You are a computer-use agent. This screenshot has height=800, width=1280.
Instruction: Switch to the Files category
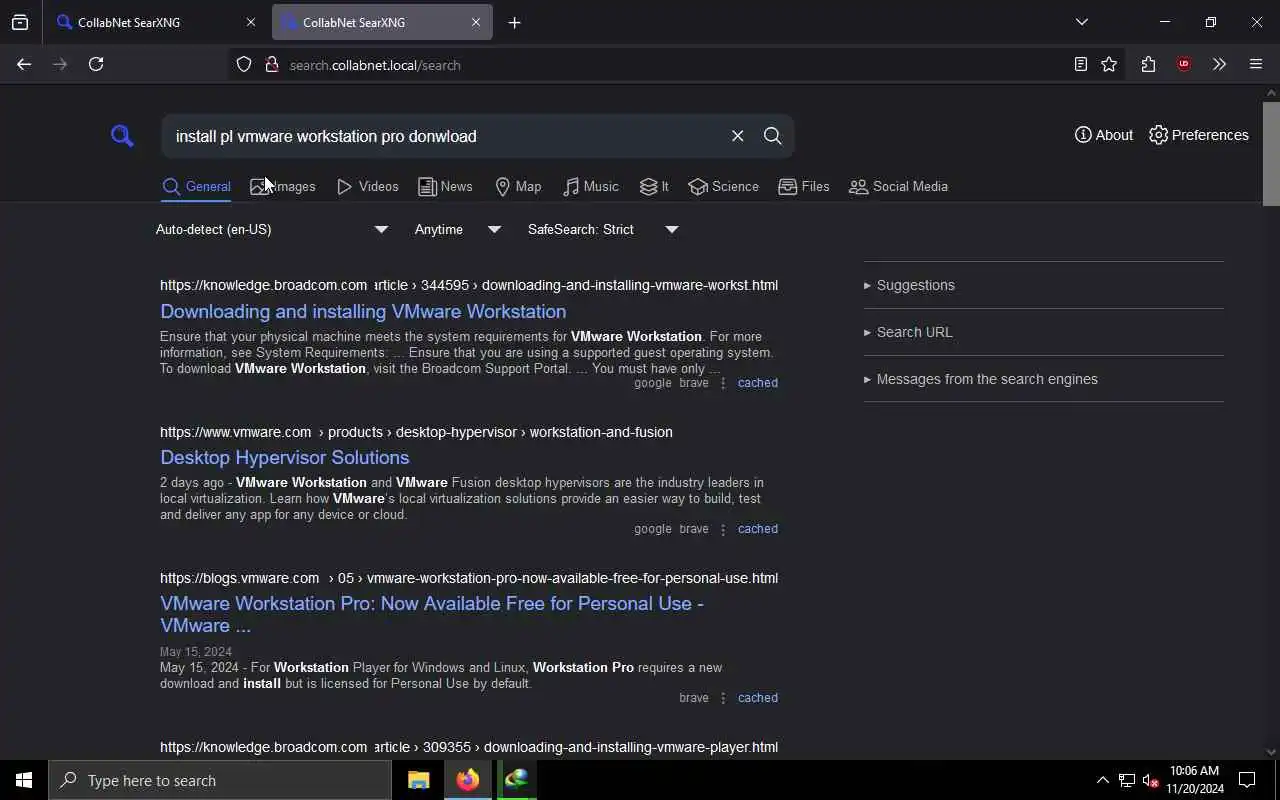click(x=804, y=186)
